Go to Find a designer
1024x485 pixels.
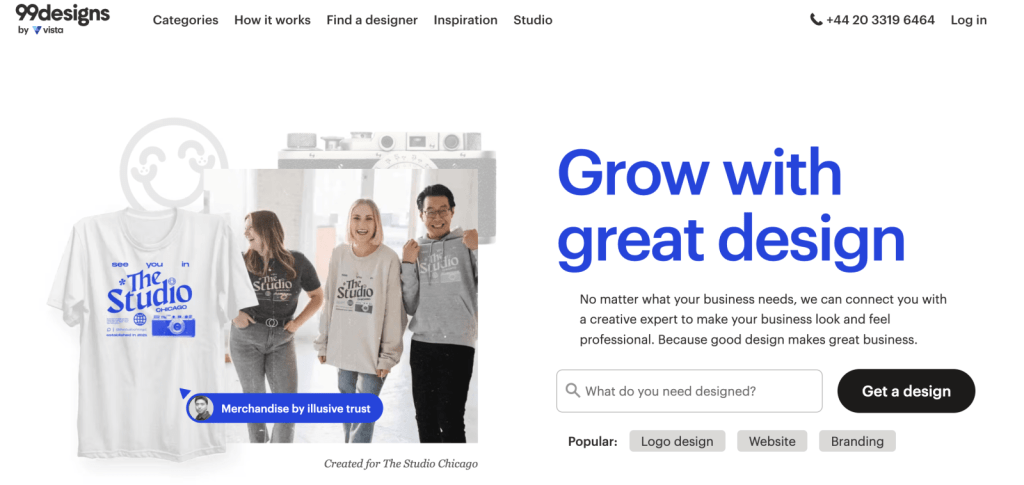point(372,20)
